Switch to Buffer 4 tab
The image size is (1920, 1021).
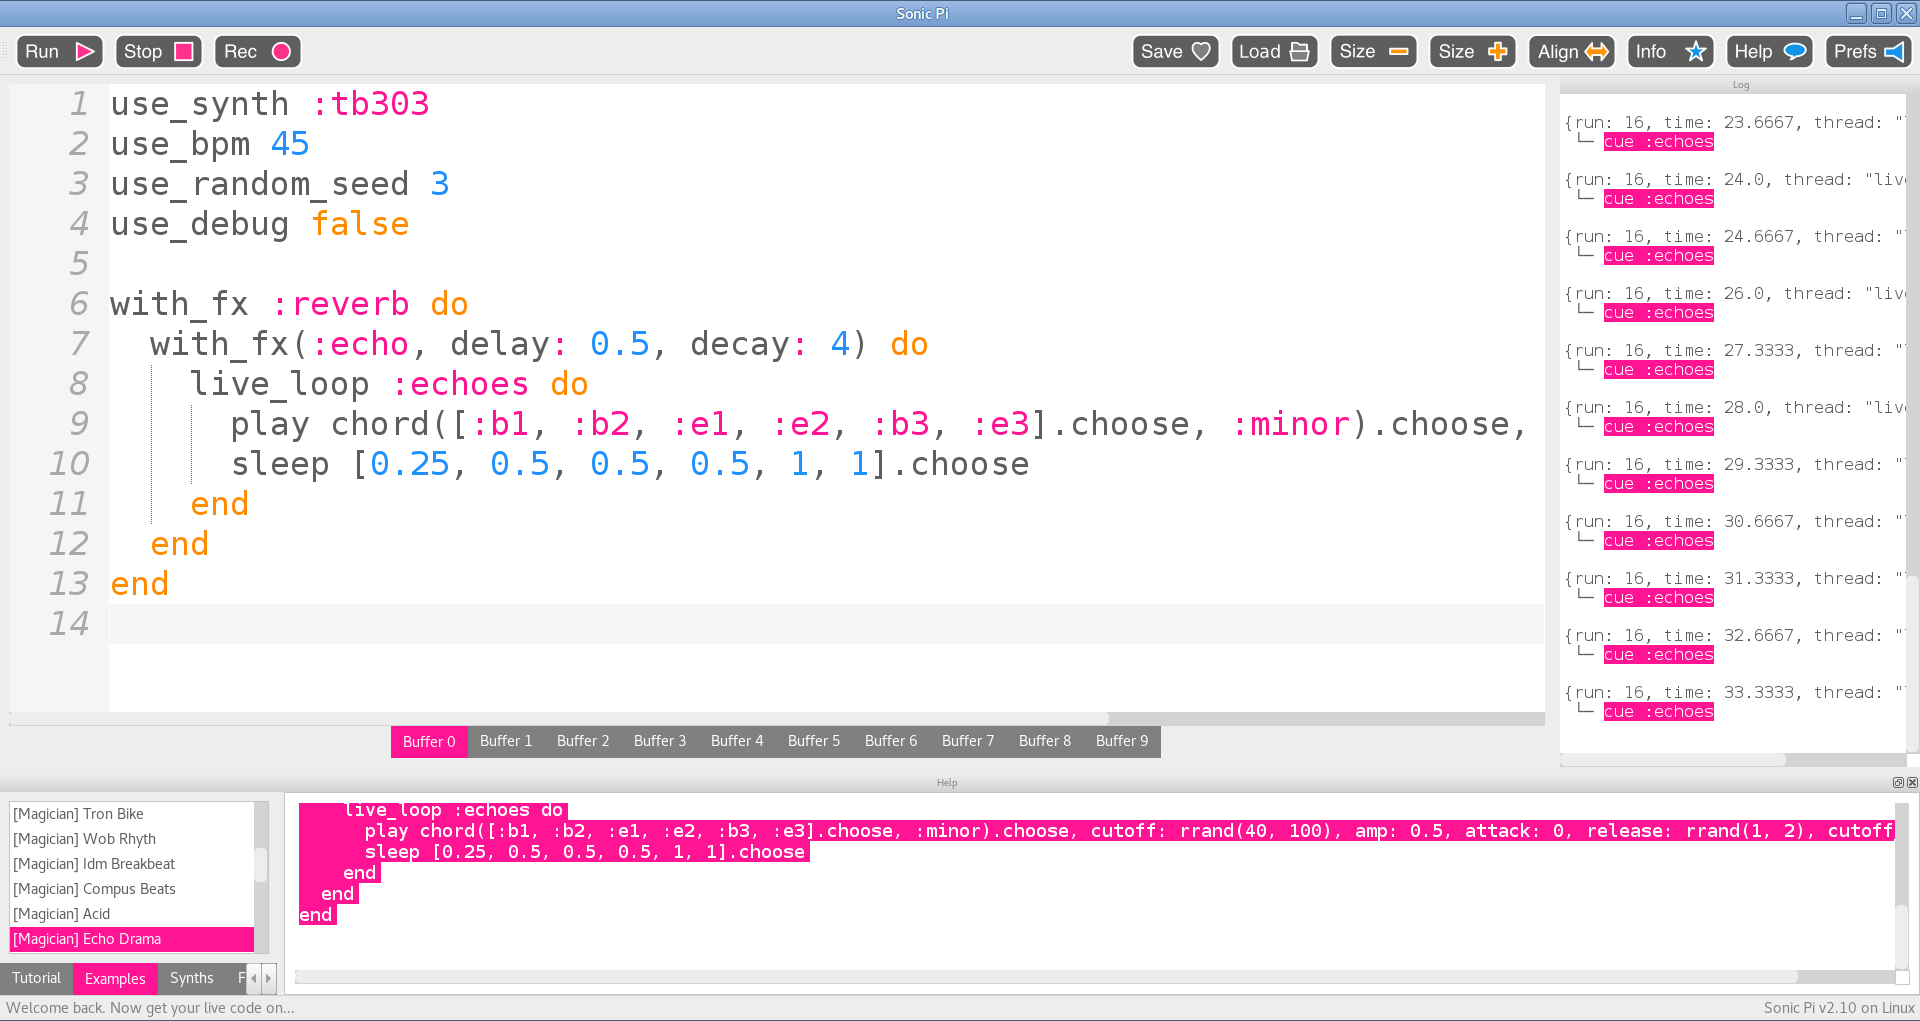737,741
